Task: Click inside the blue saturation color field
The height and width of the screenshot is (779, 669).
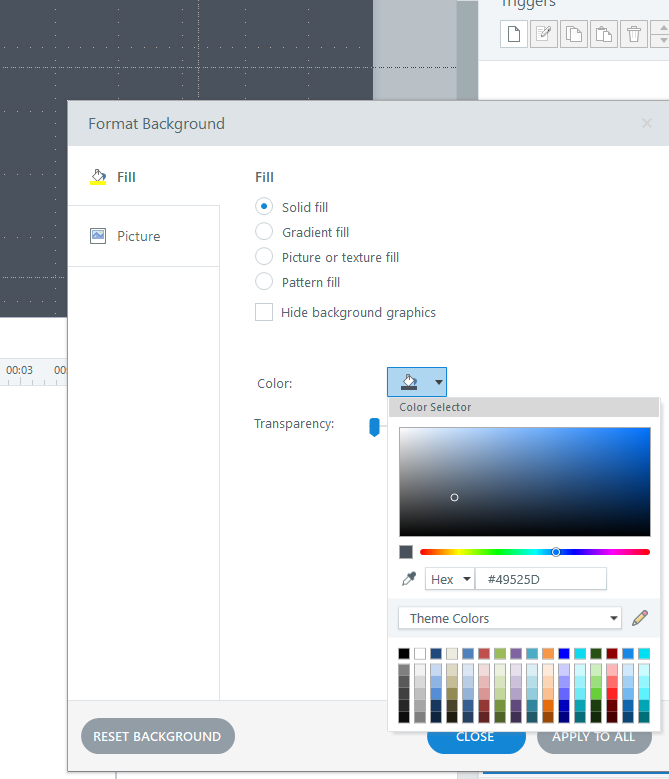Action: tap(524, 481)
